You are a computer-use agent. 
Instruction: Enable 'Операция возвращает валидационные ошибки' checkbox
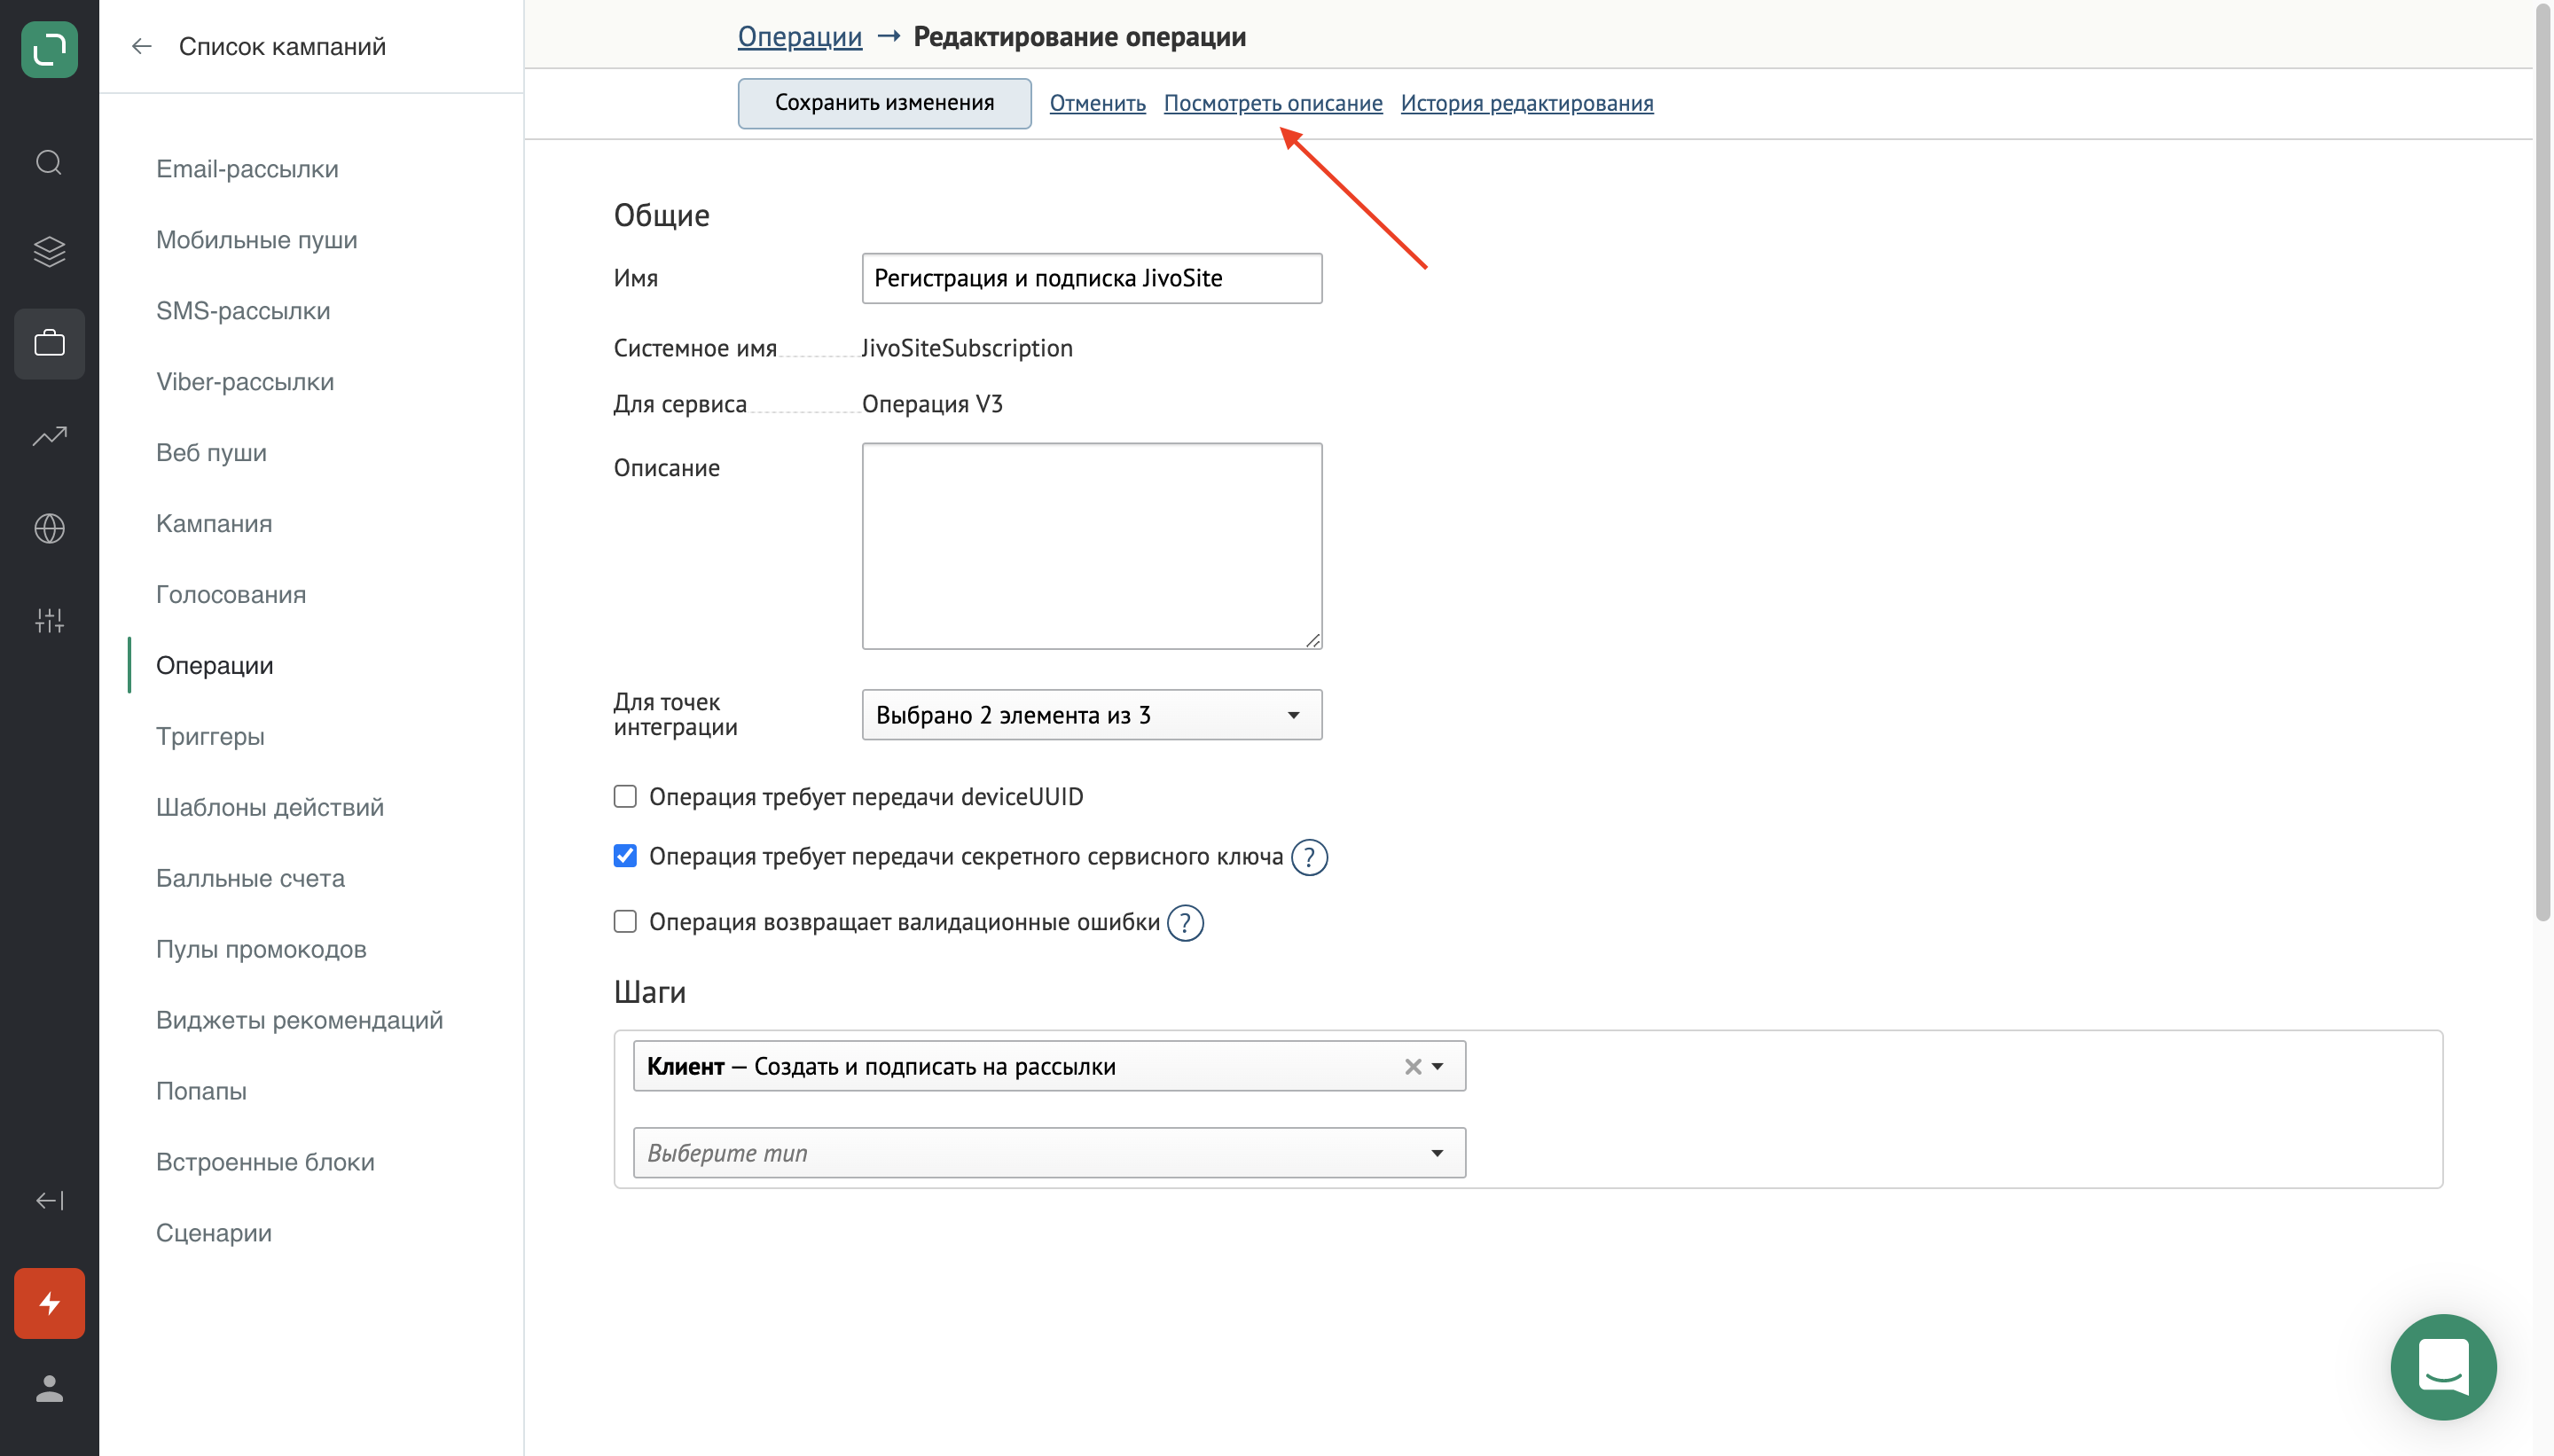pos(625,921)
